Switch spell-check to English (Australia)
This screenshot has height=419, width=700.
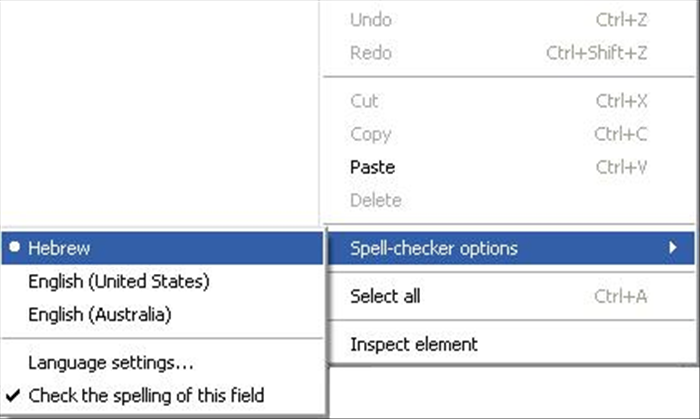[100, 314]
